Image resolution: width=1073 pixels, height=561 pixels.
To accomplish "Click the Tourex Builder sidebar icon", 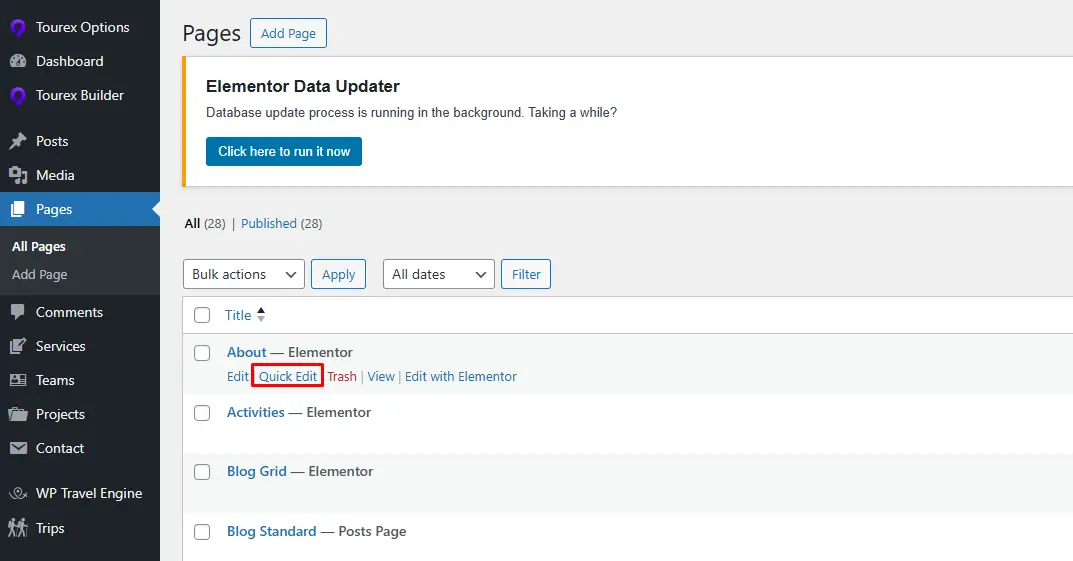I will [x=18, y=95].
